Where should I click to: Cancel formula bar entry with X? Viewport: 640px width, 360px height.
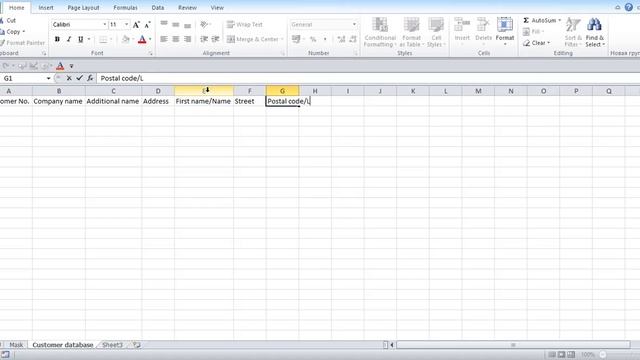point(69,78)
